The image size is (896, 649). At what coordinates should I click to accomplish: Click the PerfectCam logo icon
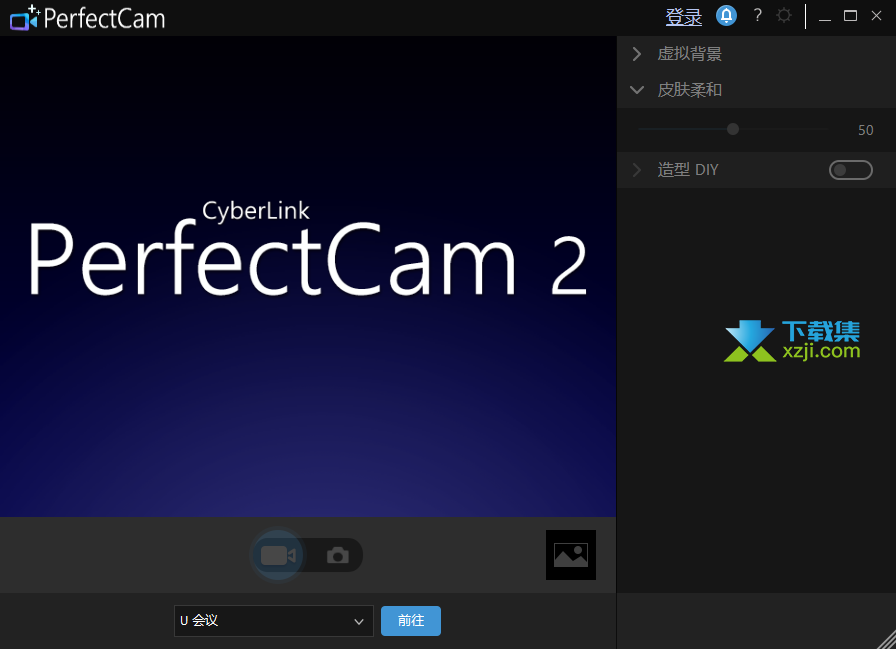25,18
